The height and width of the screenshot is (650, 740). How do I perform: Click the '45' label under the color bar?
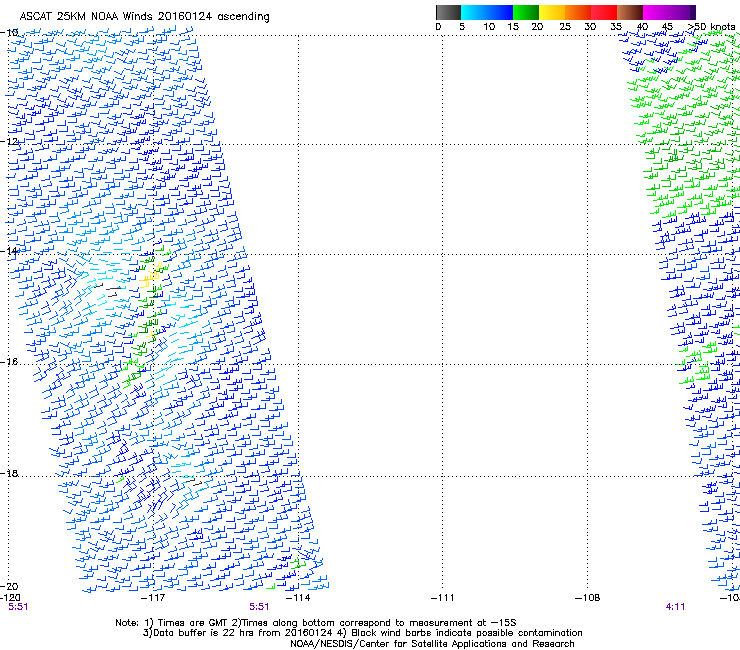pyautogui.click(x=667, y=27)
